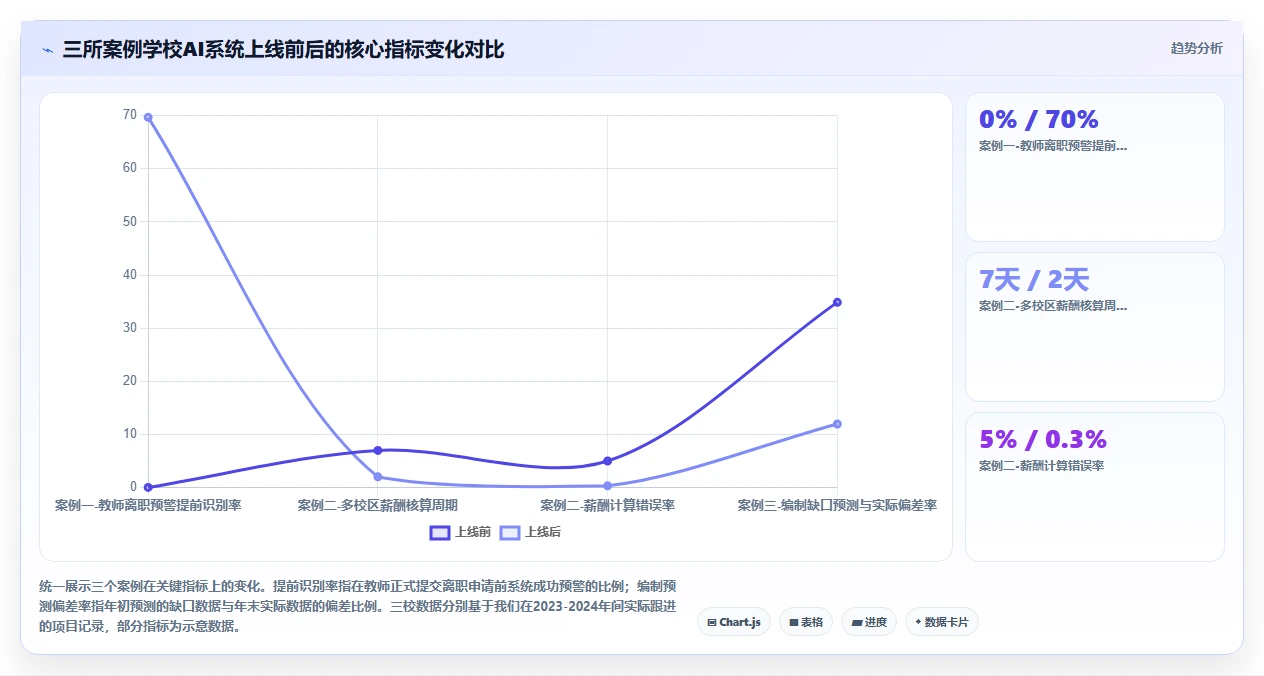This screenshot has width=1264, height=676.
Task: Click card caption 案例二-多校区薪酬核算周...
Action: tap(1053, 305)
